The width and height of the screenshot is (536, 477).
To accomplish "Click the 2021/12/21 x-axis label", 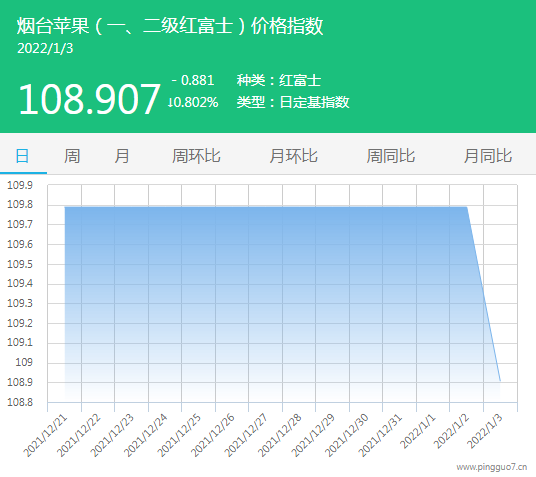I will tap(45, 435).
